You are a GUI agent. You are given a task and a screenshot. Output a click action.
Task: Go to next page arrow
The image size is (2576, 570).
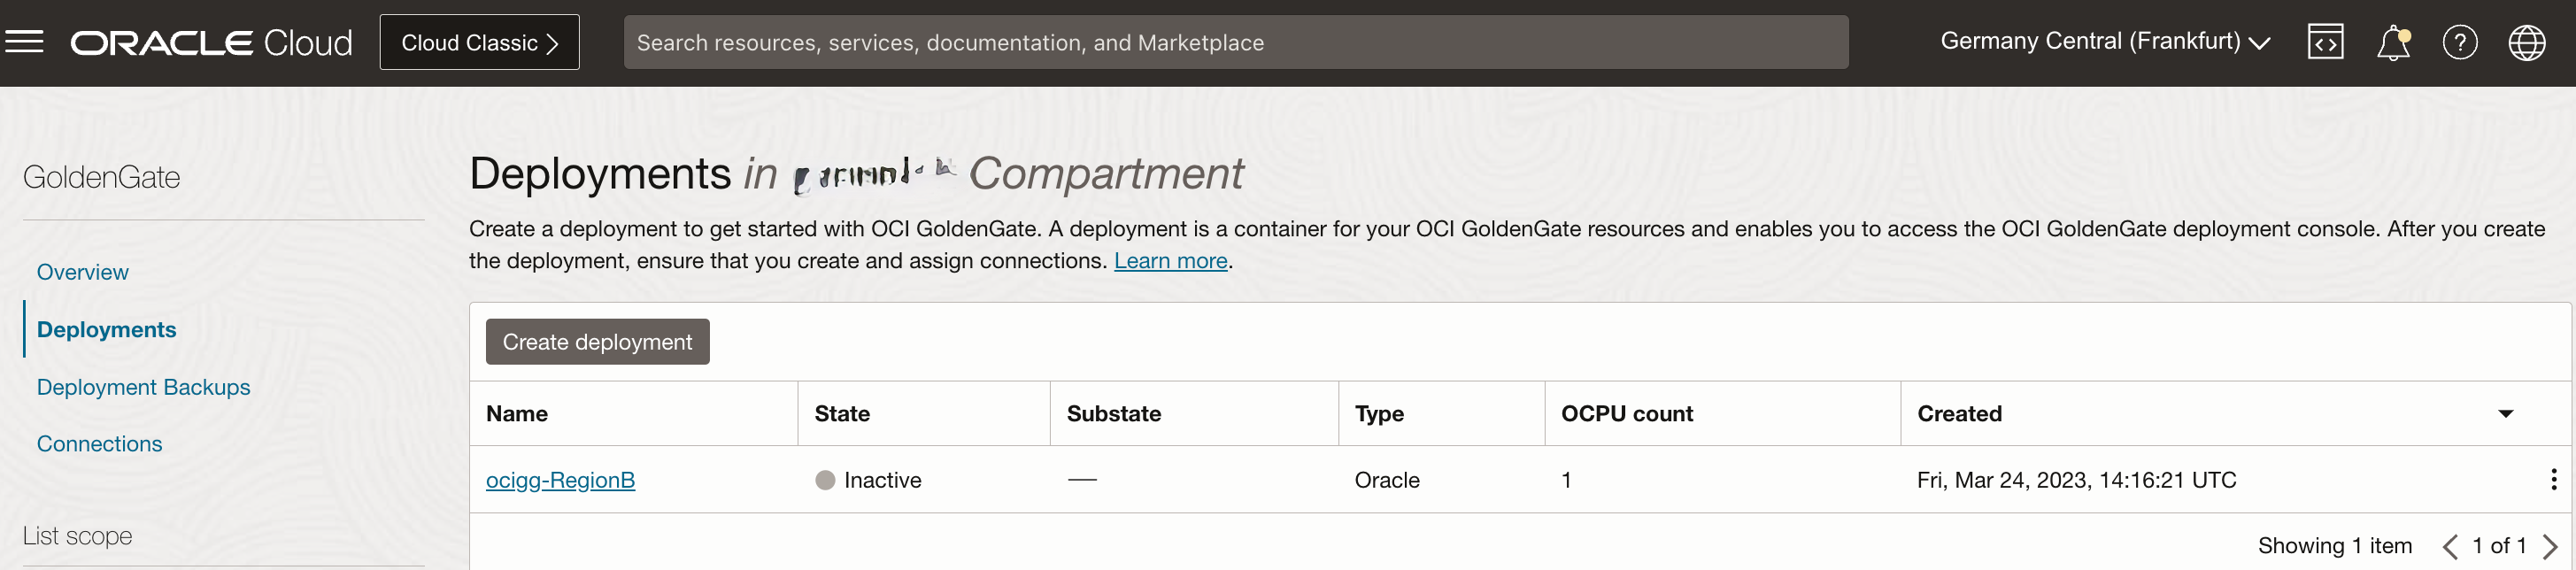[x=2549, y=546]
